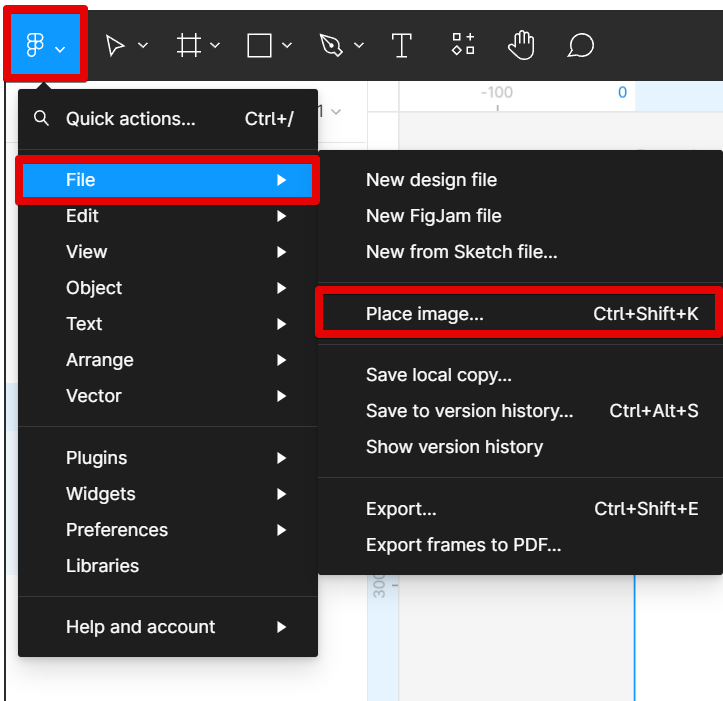723x701 pixels.
Task: Click the Quick actions search field
Action: 130,119
